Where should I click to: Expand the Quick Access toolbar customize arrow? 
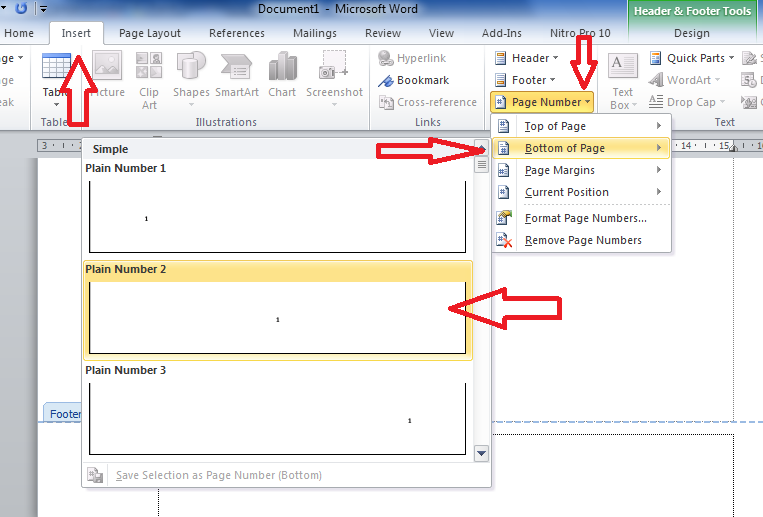click(x=43, y=9)
